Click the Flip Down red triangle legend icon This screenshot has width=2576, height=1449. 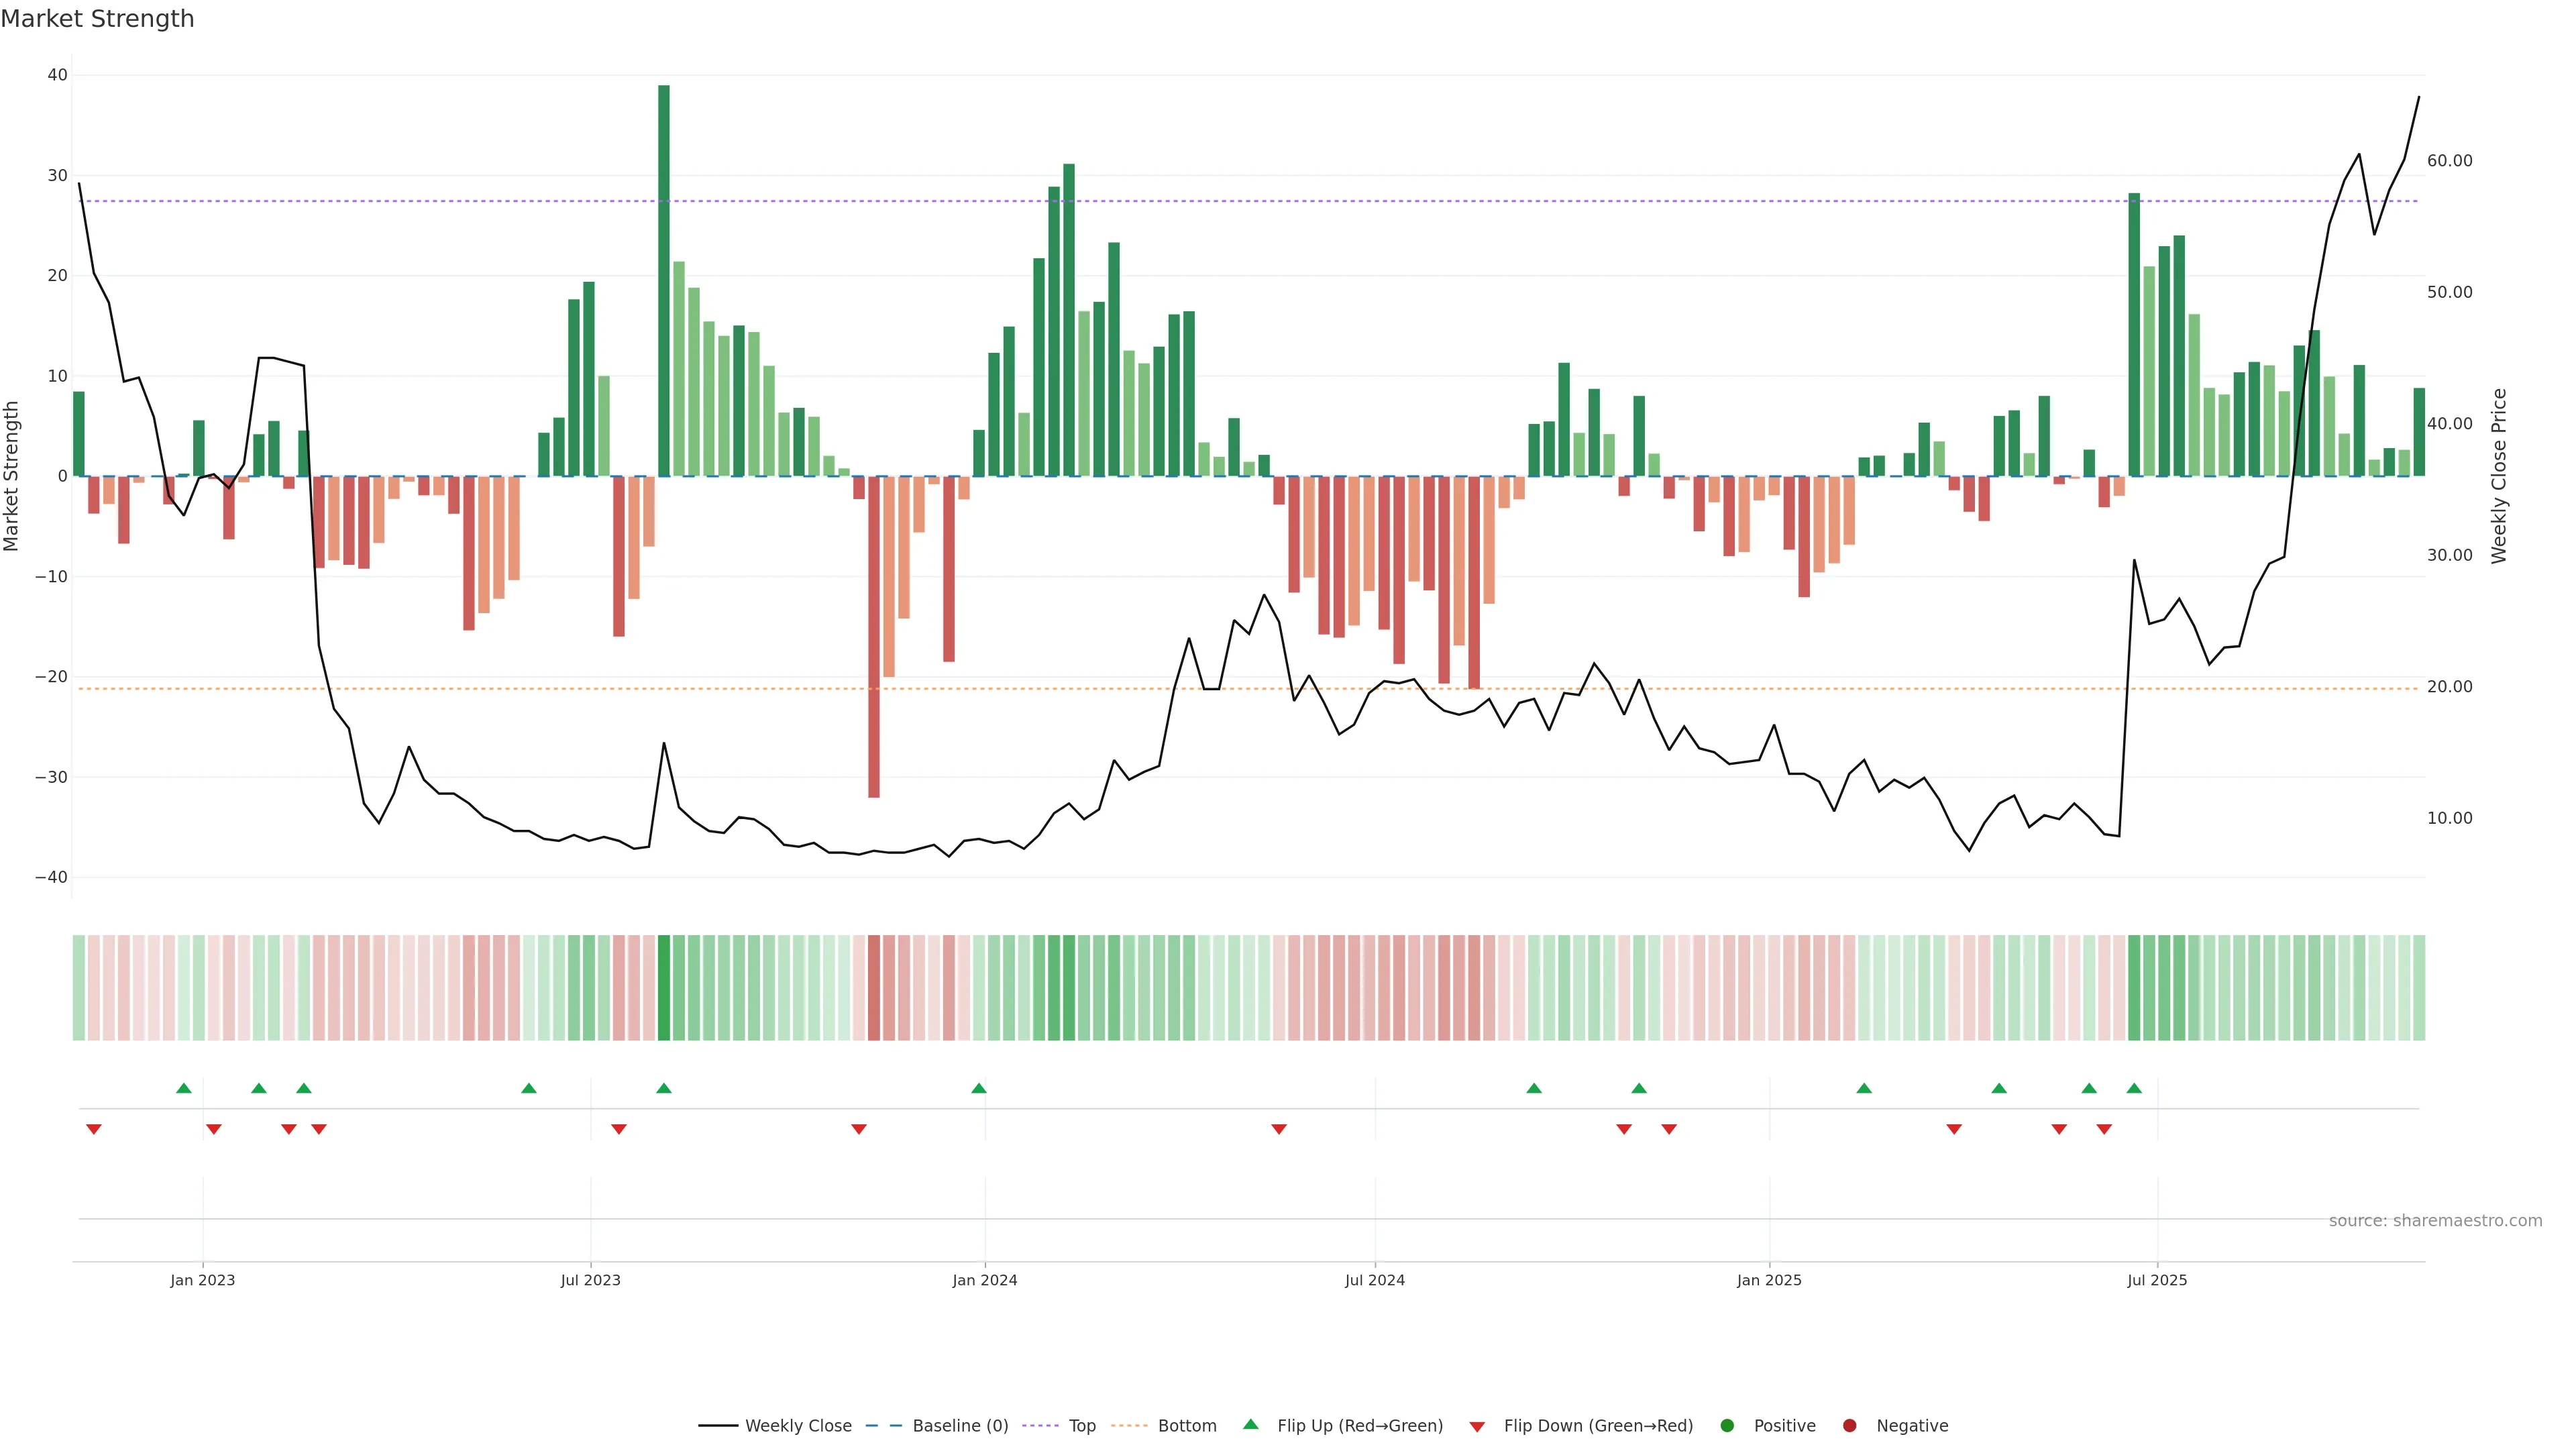pos(1477,1426)
